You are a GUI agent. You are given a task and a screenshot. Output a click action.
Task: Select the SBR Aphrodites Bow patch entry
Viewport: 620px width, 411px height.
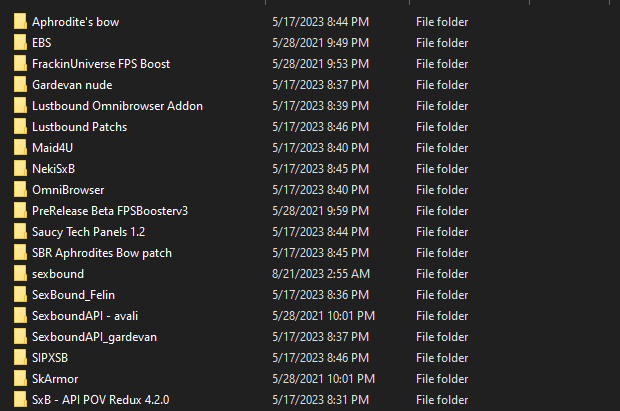pos(102,253)
